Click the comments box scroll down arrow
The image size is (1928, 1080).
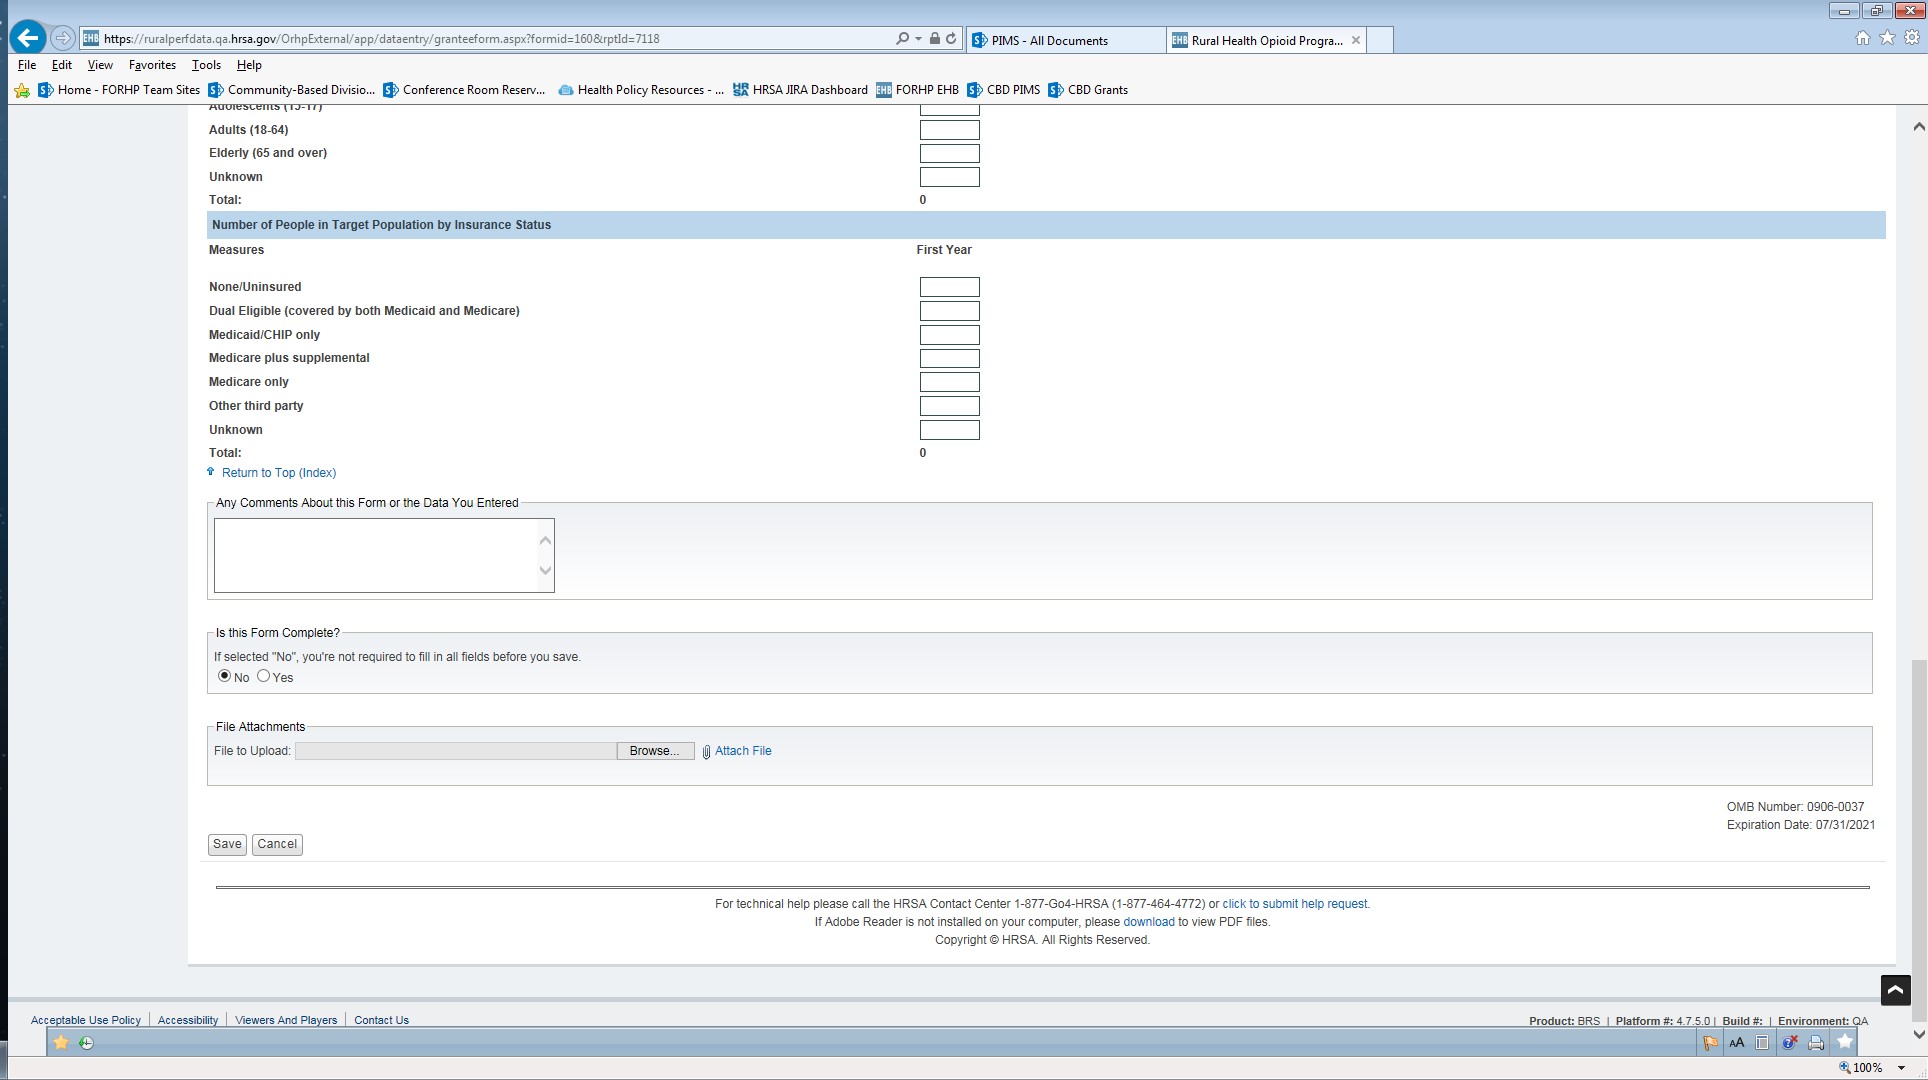click(545, 571)
